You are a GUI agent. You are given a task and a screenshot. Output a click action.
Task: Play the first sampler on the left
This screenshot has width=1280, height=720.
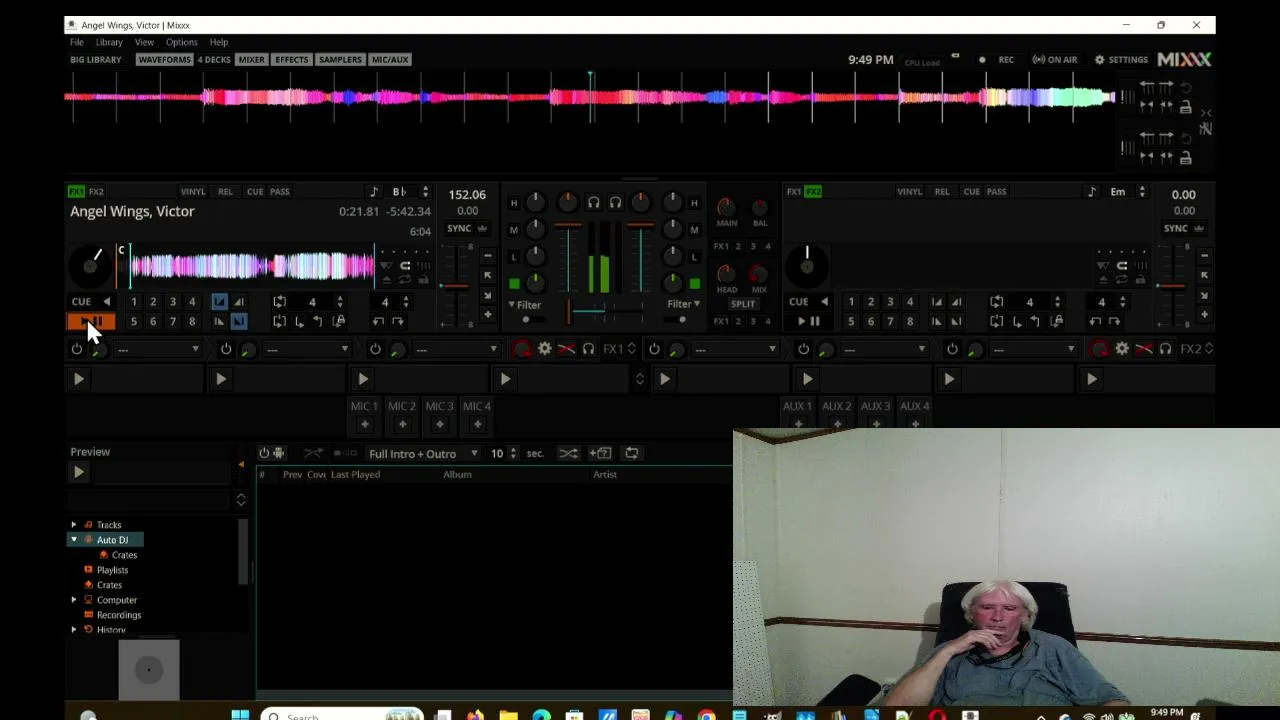78,379
